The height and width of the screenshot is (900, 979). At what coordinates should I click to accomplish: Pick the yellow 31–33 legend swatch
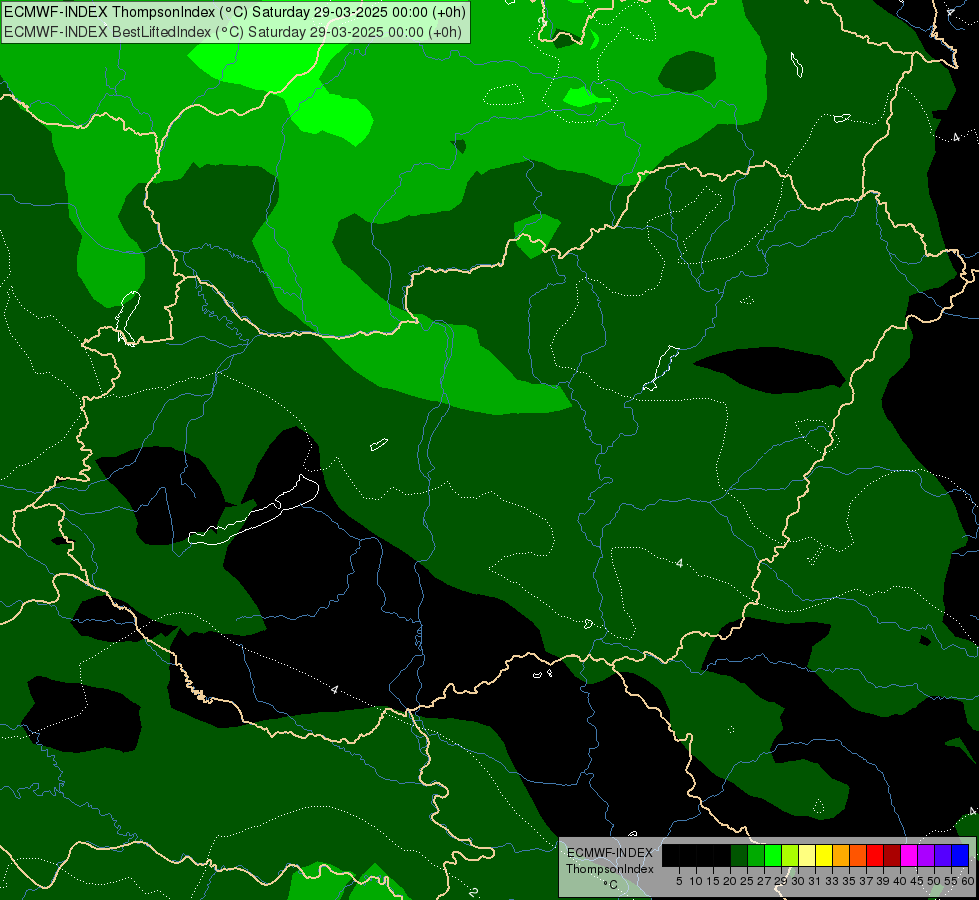coord(824,855)
